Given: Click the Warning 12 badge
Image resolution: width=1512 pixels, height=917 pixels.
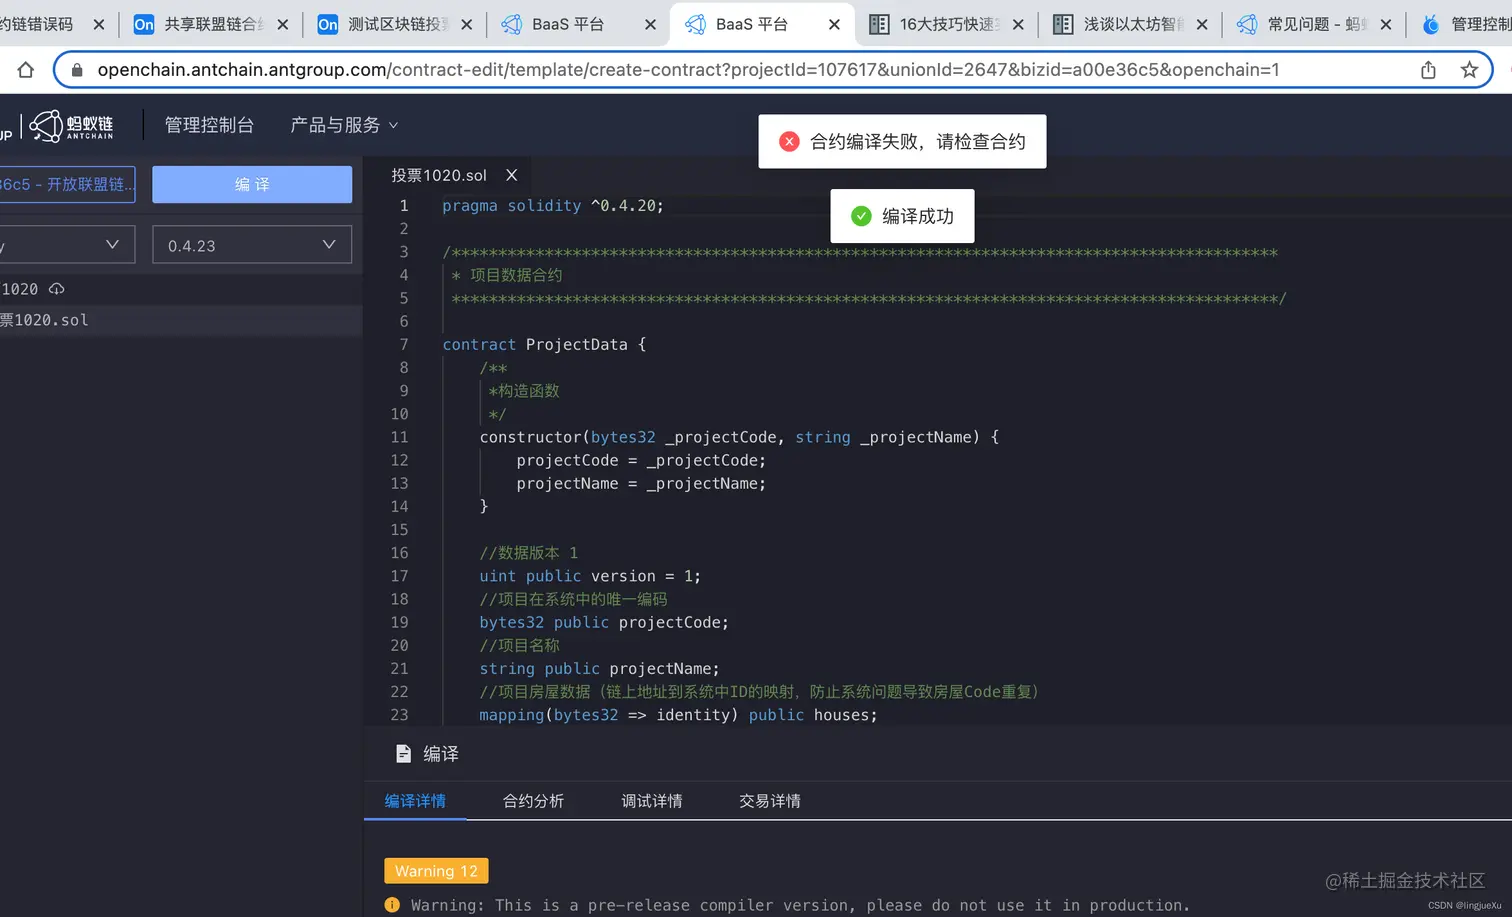Looking at the screenshot, I should tap(436, 871).
